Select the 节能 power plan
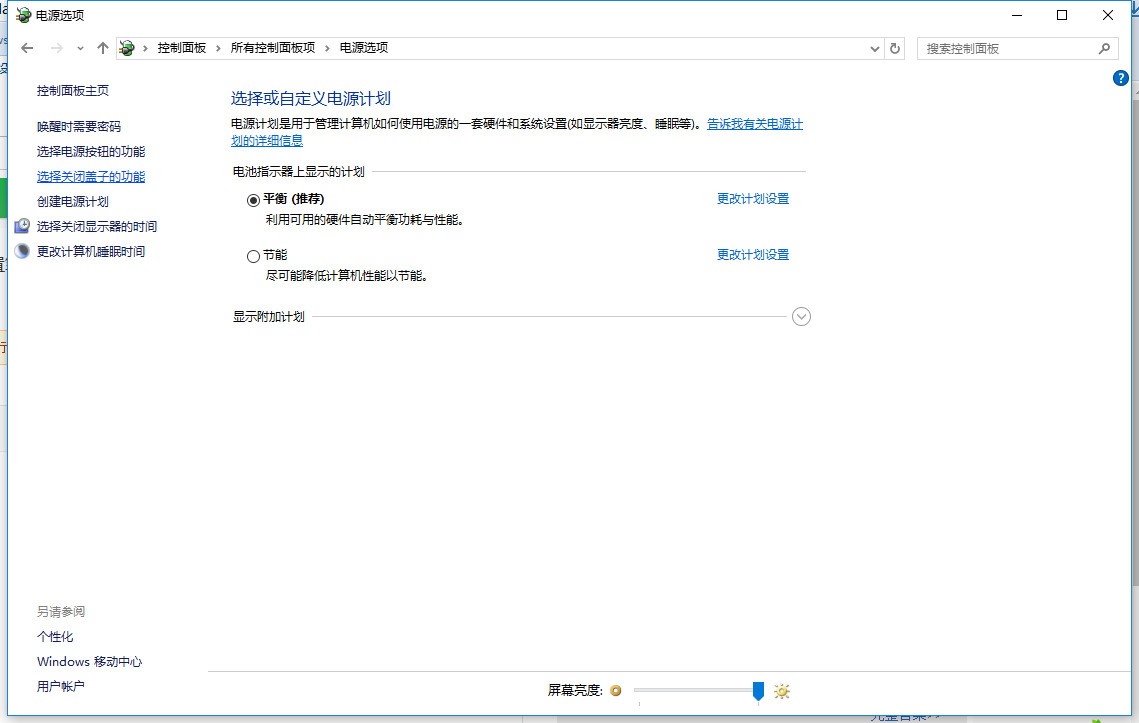Viewport: 1139px width, 723px height. pyautogui.click(x=253, y=256)
